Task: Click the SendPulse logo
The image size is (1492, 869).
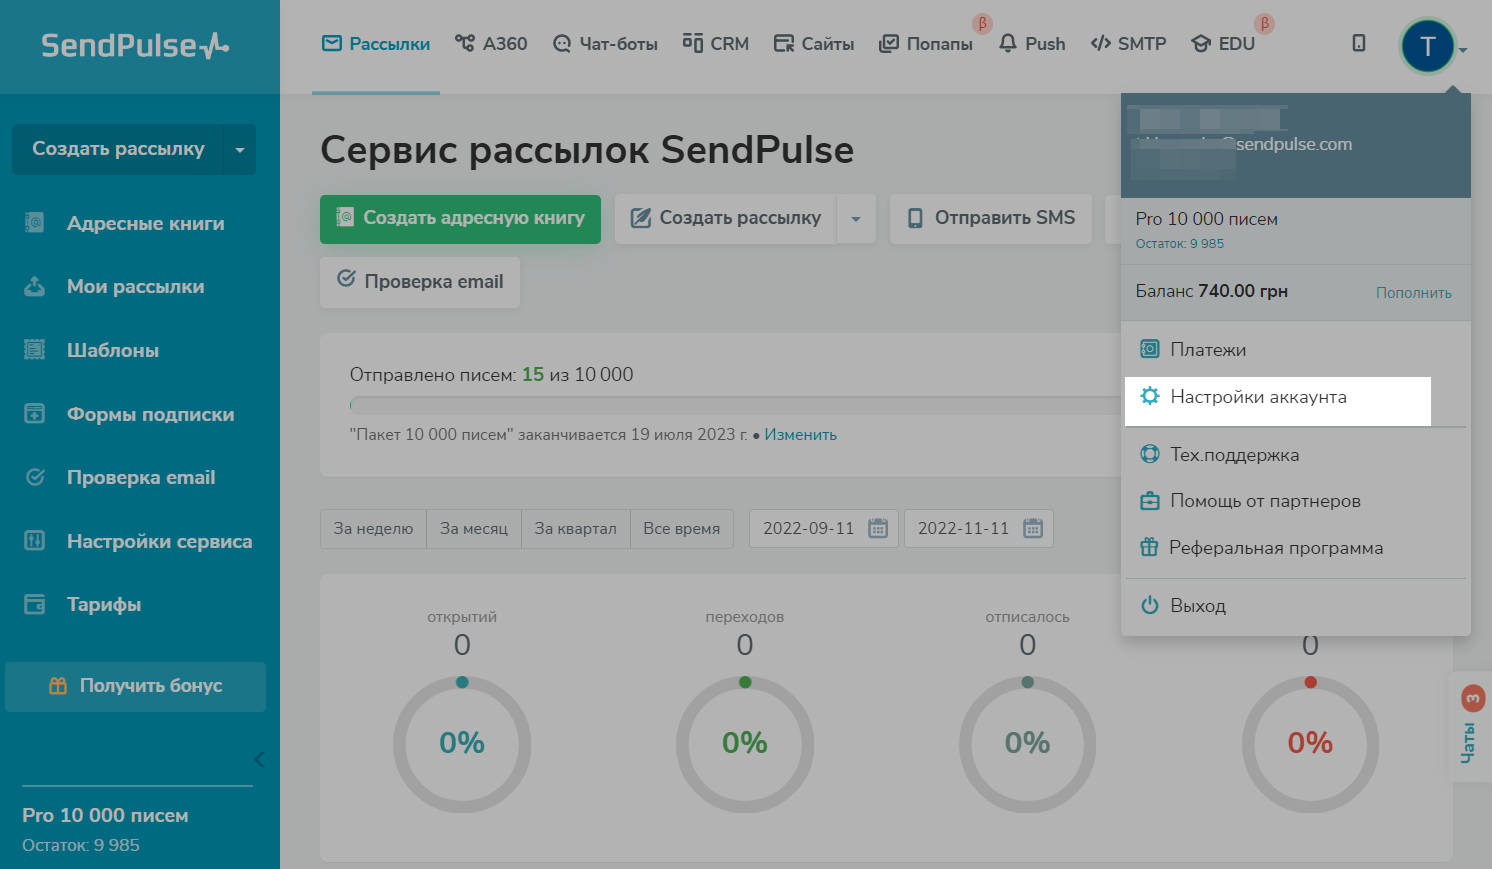Action: pos(135,45)
